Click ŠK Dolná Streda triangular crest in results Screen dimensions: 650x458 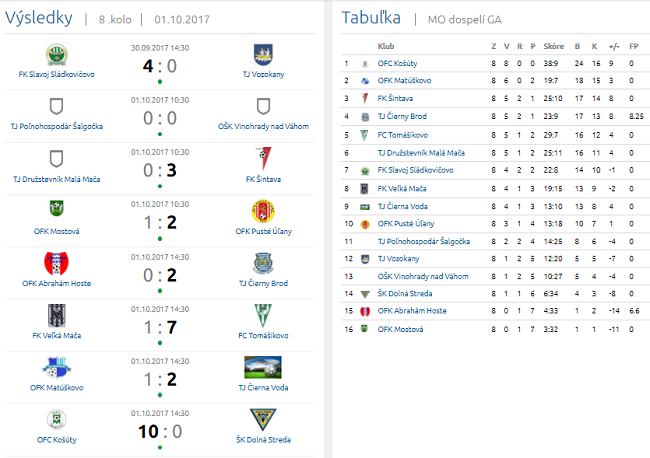click(262, 418)
